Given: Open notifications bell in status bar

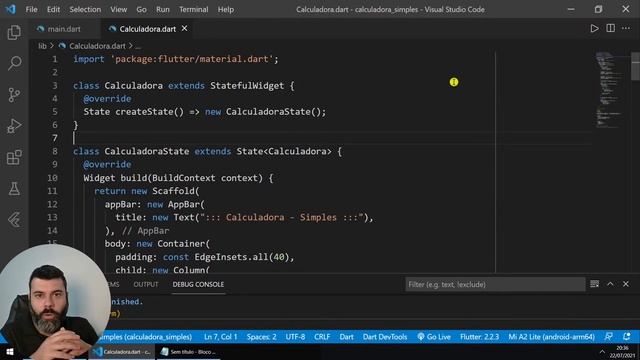Looking at the screenshot, I should point(627,337).
